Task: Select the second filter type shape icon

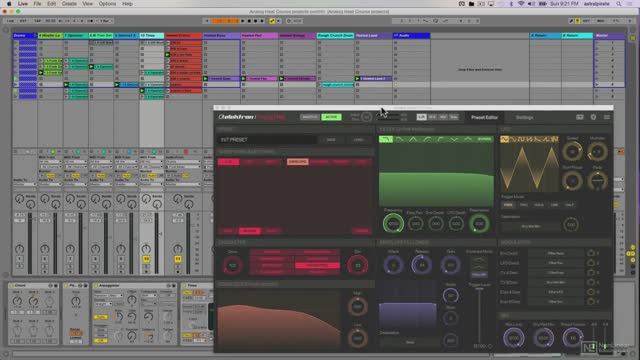Action: pos(400,140)
